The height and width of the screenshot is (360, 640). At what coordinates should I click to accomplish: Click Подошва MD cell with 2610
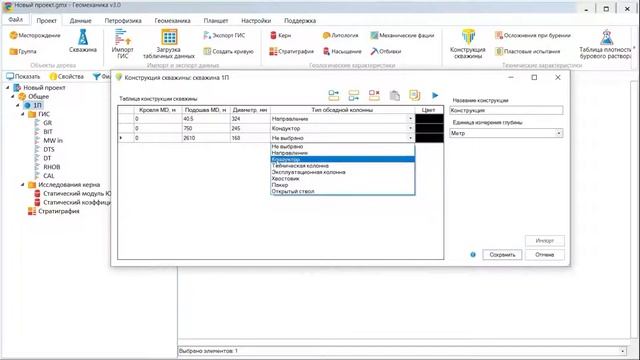click(x=206, y=138)
